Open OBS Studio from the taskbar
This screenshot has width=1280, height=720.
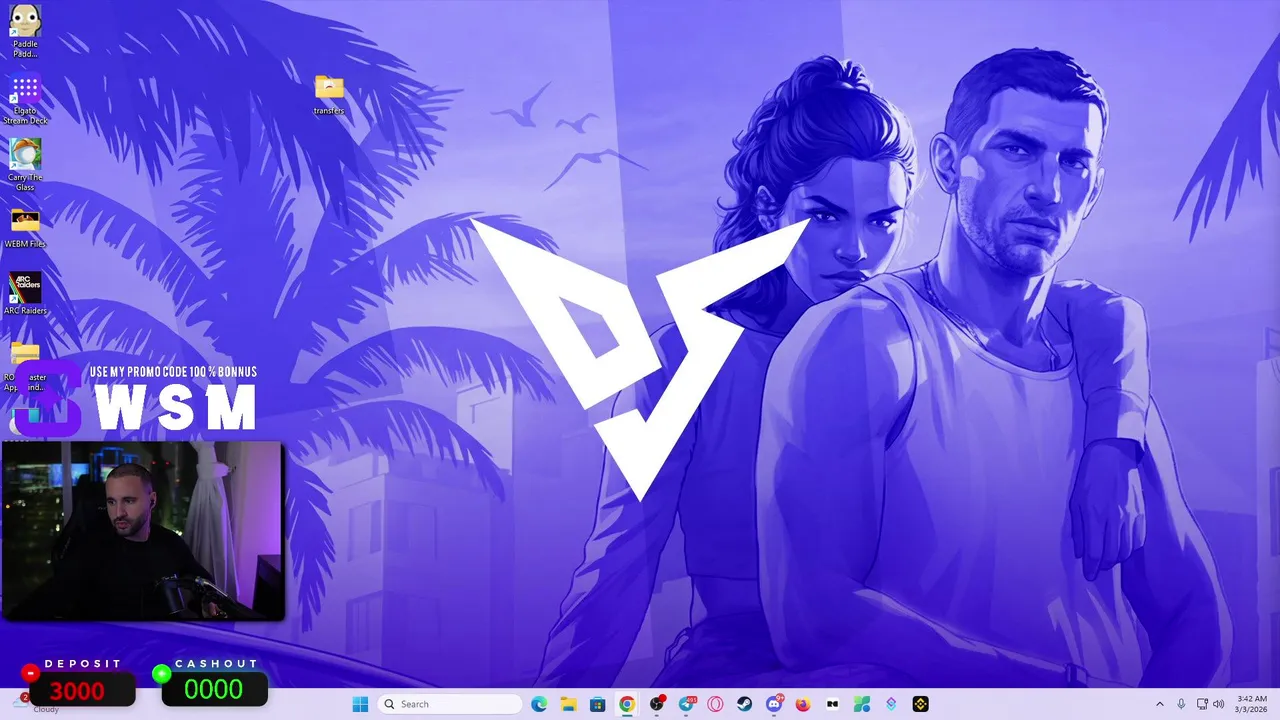656,704
